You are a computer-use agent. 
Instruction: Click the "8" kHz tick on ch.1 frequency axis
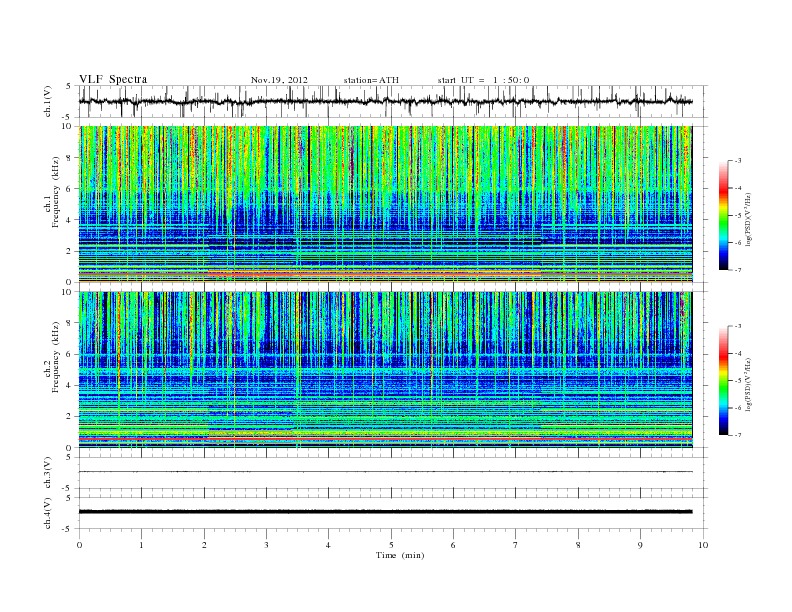point(70,158)
